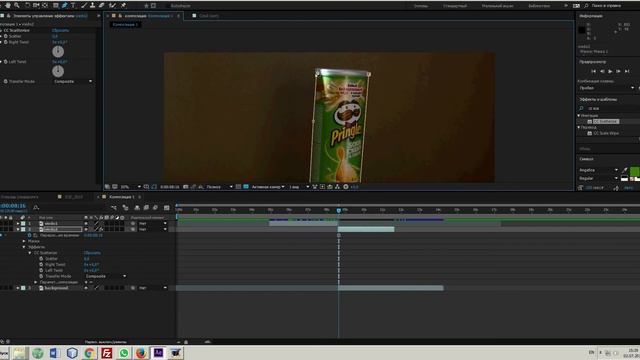Expand the video1 layer properties
Screen dimensions: 640x360
[x=18, y=223]
